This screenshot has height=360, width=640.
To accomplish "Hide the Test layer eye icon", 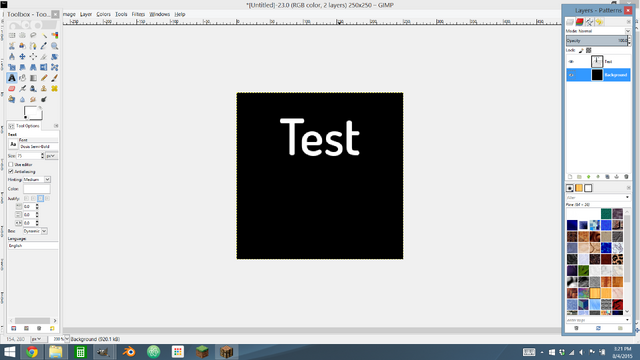I will tap(571, 62).
